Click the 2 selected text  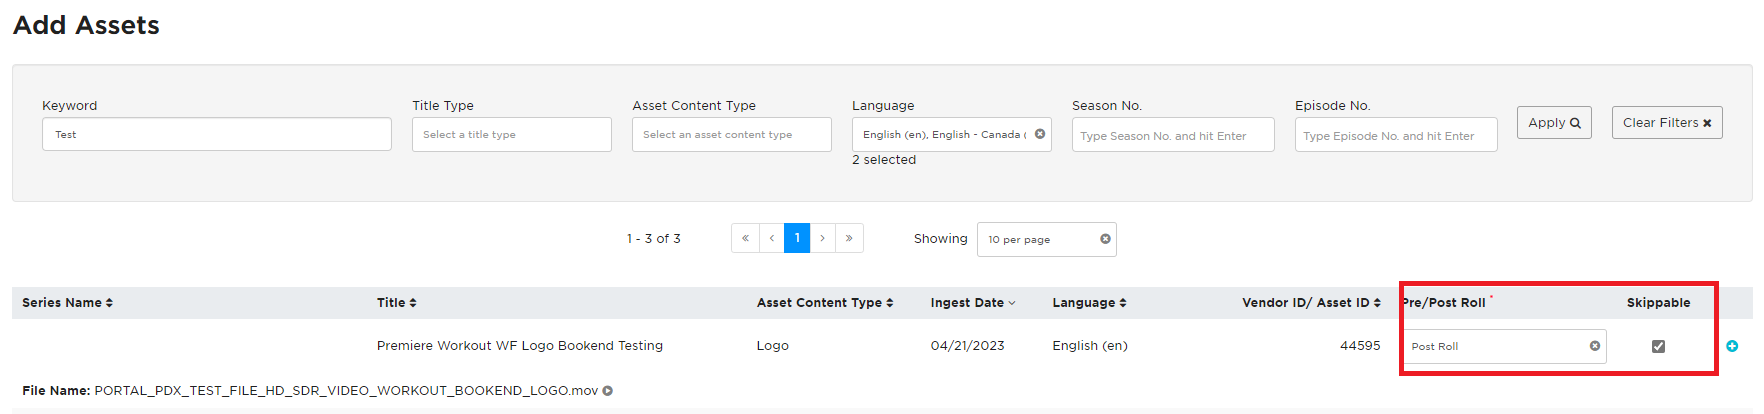click(884, 160)
